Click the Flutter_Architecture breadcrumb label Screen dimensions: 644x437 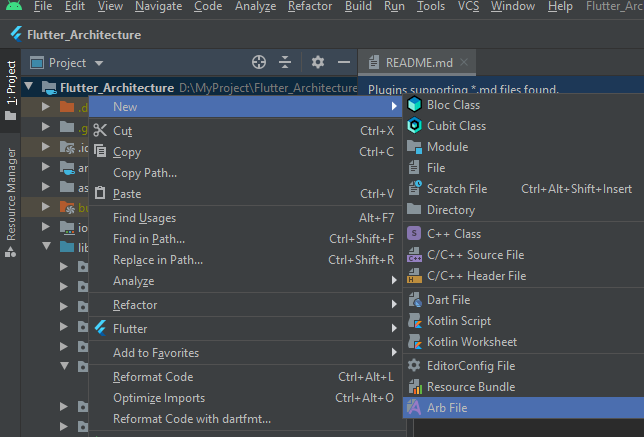coord(84,35)
